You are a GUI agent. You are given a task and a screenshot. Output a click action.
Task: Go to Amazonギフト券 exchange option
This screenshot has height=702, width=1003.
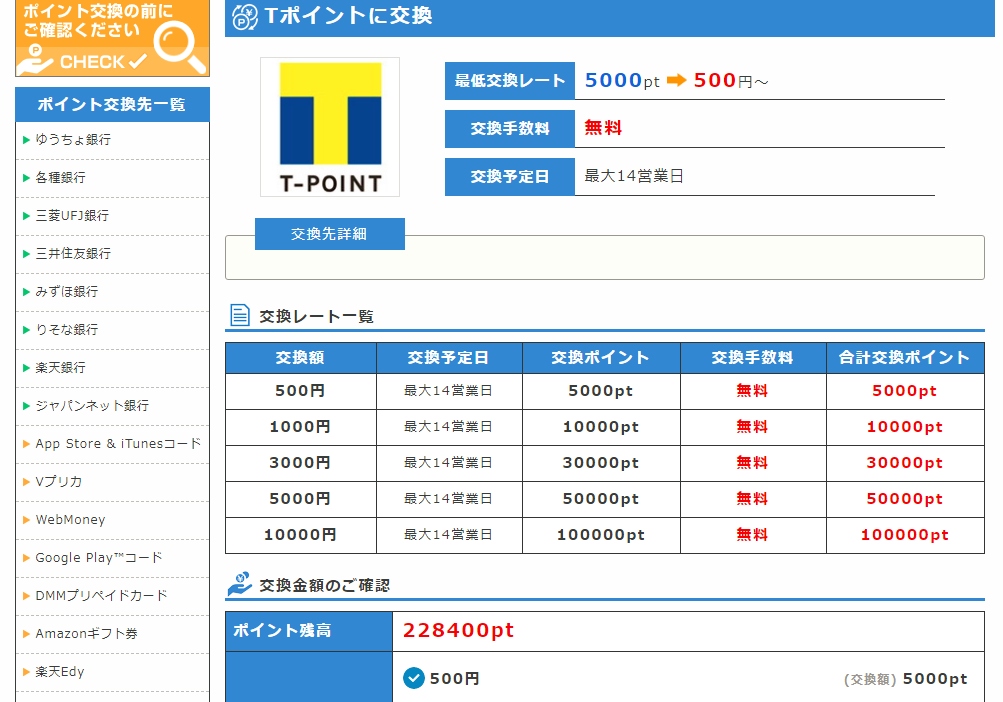click(x=86, y=634)
